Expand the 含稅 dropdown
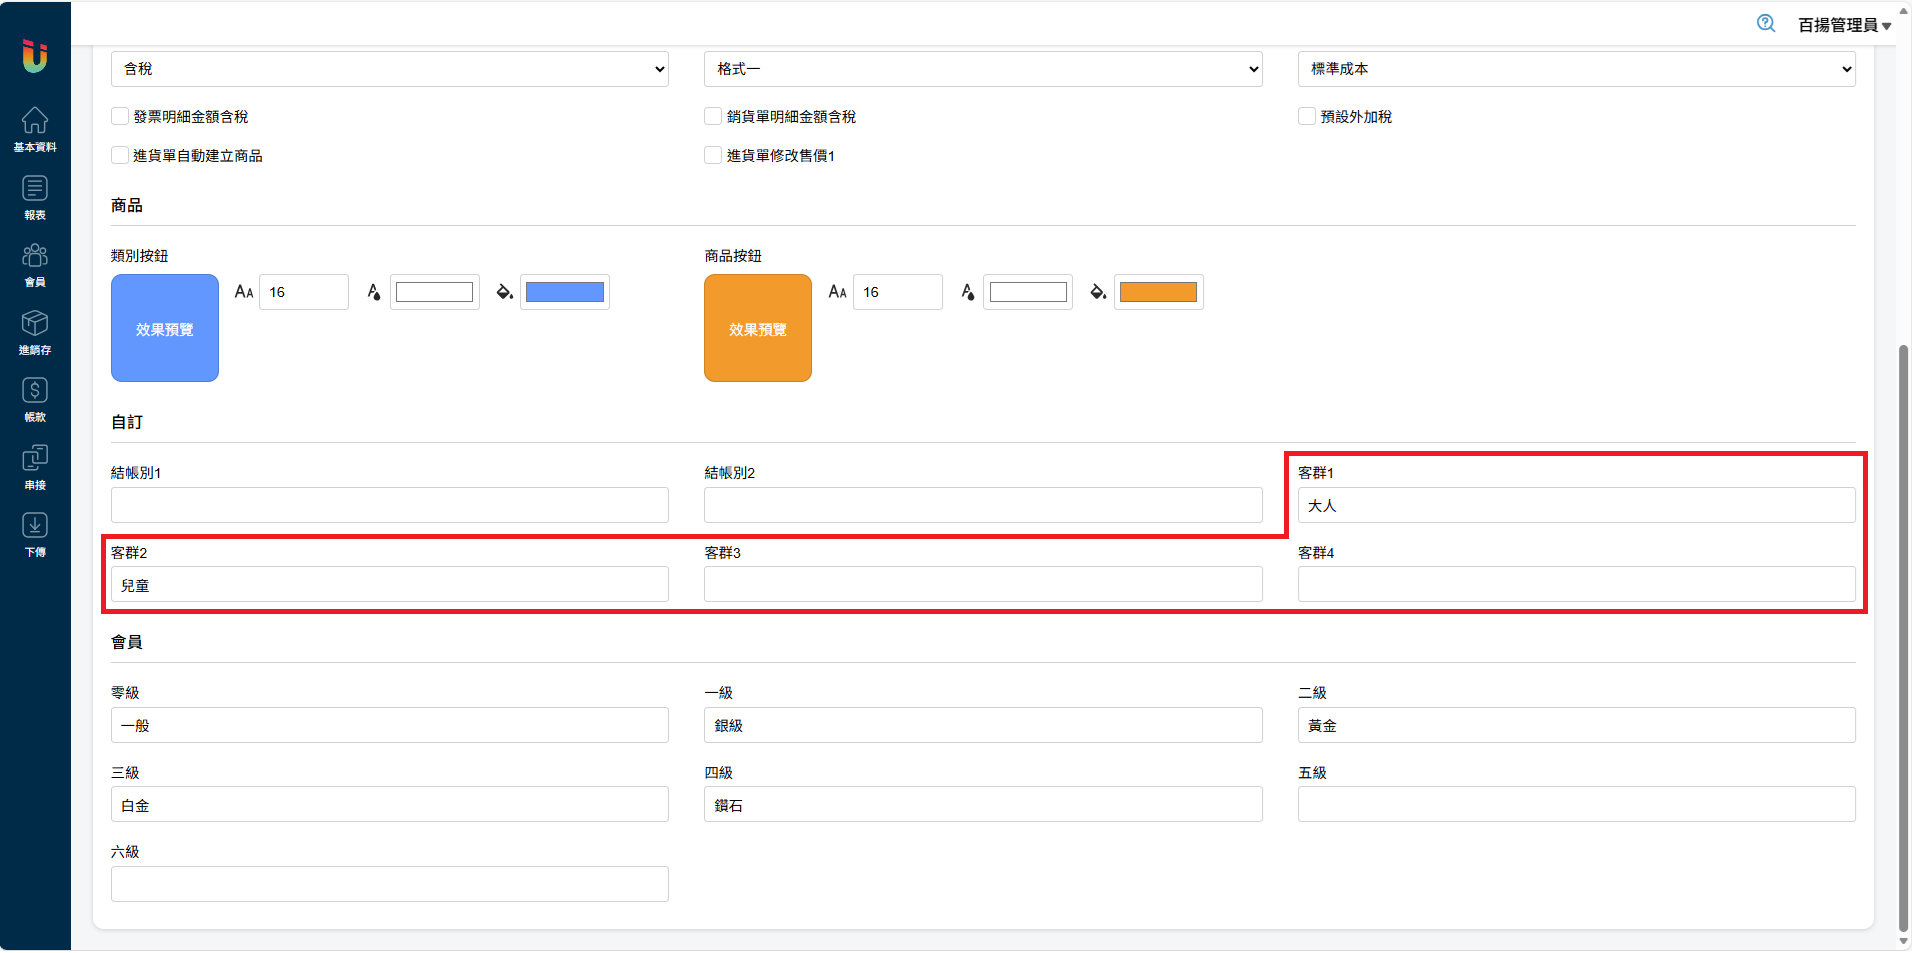This screenshot has width=1912, height=953. pos(389,69)
